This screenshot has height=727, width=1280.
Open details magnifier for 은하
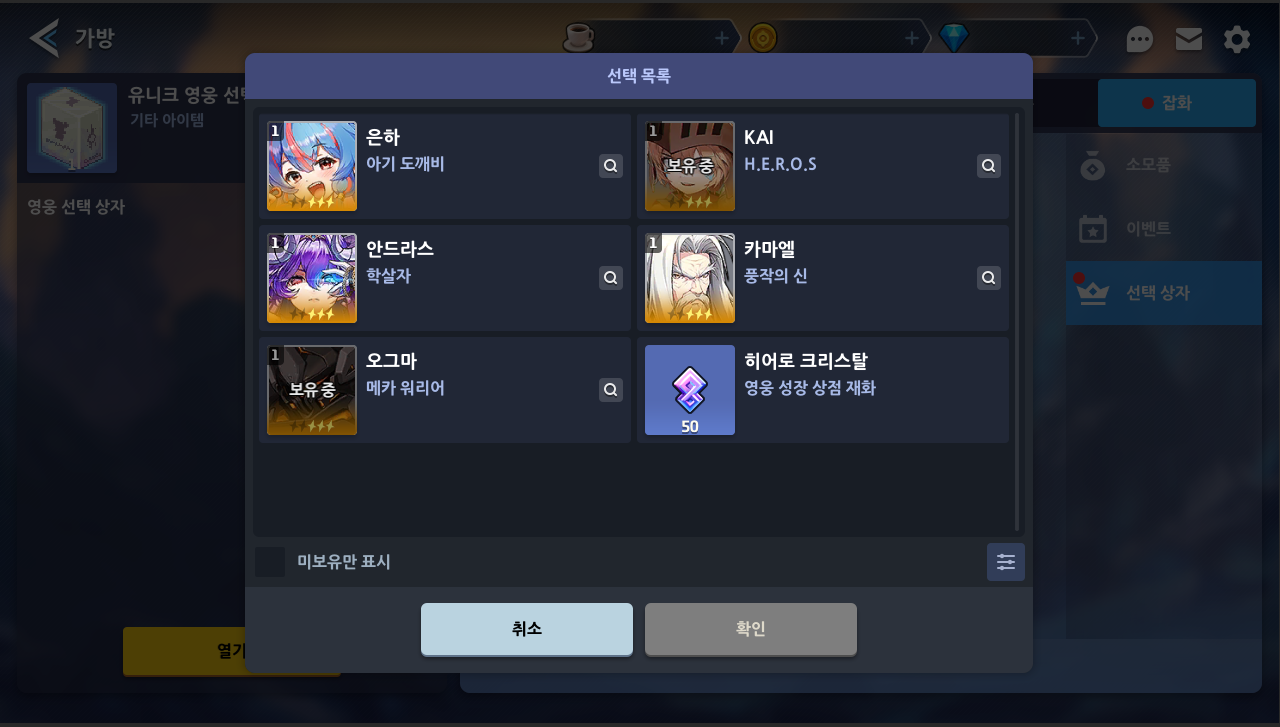click(x=611, y=166)
